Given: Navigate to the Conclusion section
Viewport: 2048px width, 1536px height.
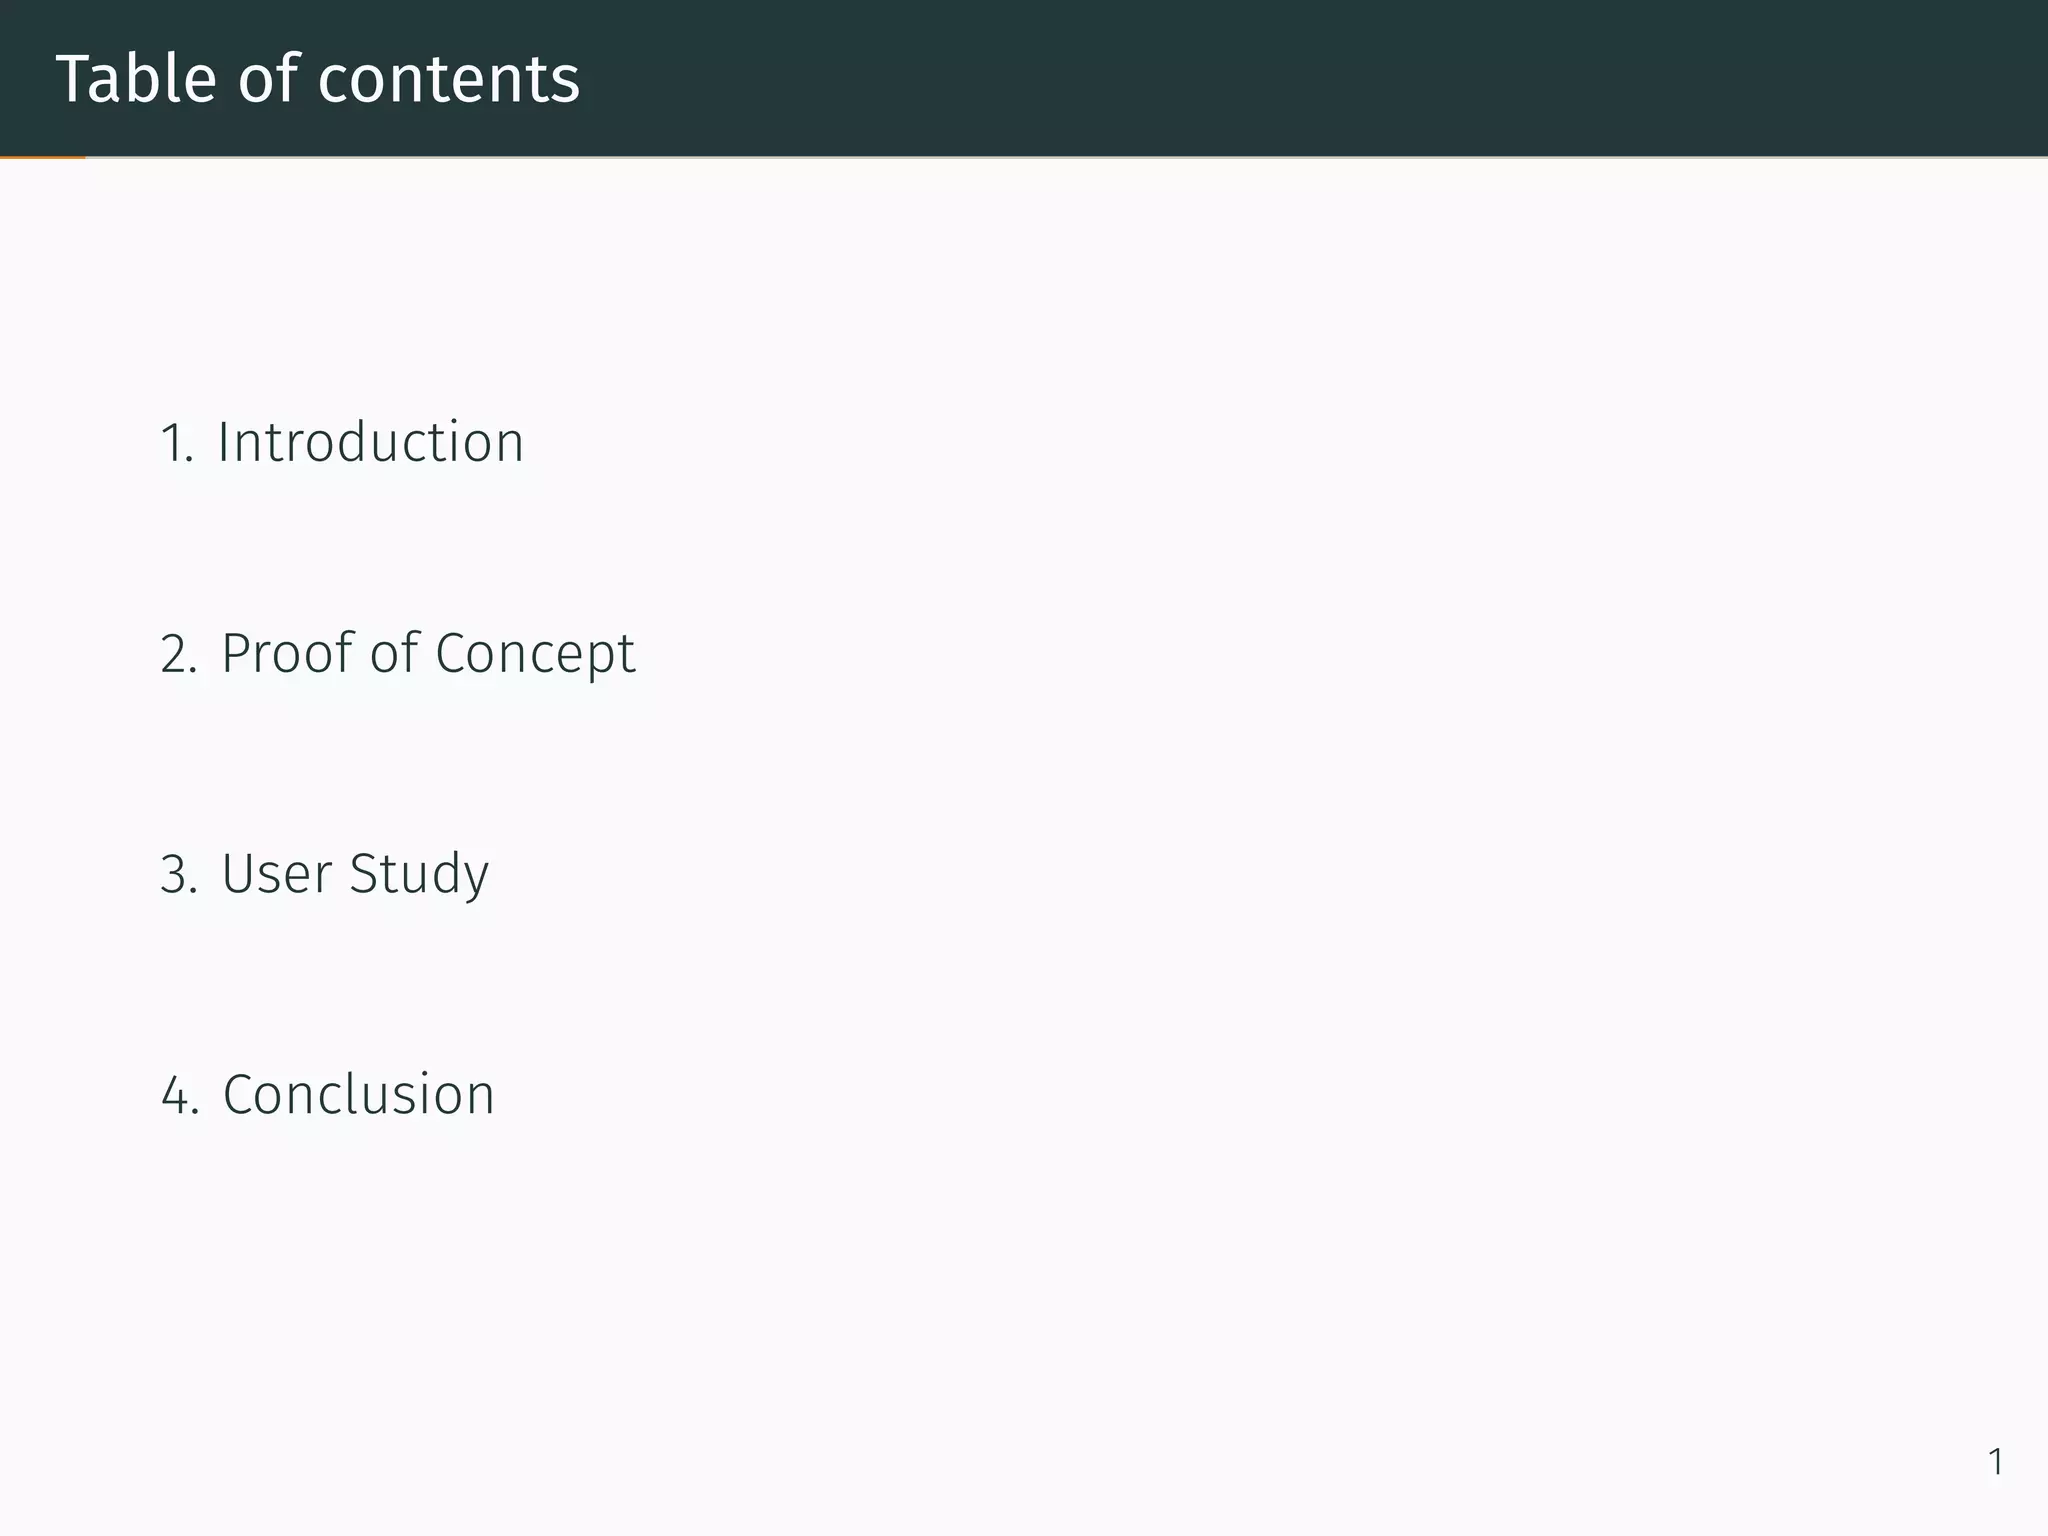Looking at the screenshot, I should (x=358, y=1094).
